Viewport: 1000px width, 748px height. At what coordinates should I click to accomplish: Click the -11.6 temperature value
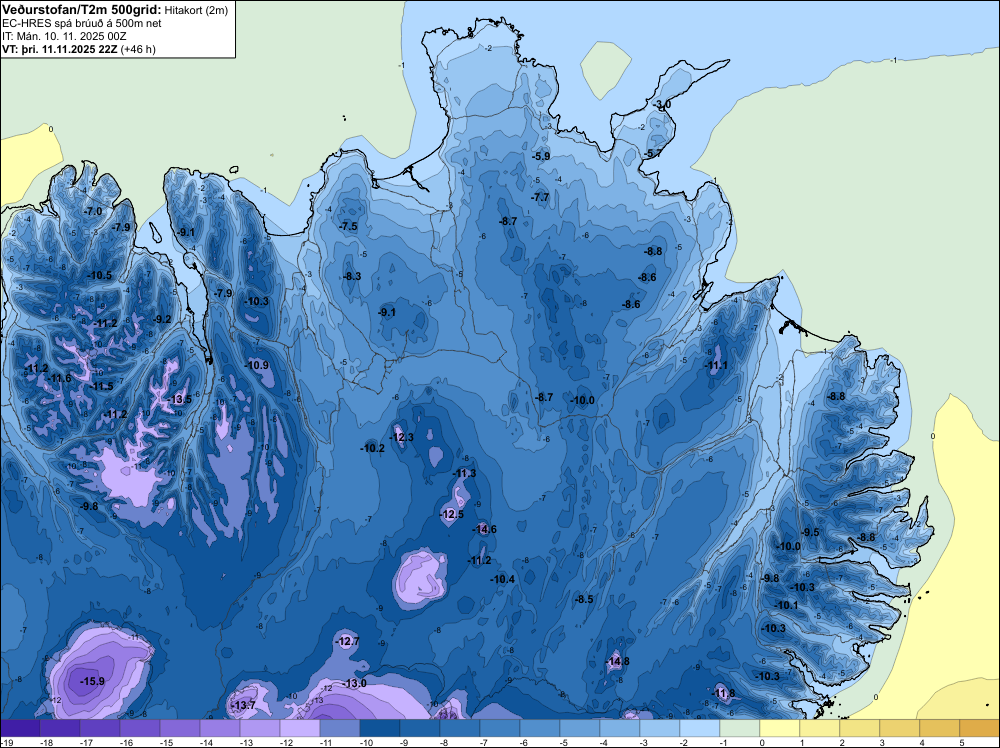point(59,379)
